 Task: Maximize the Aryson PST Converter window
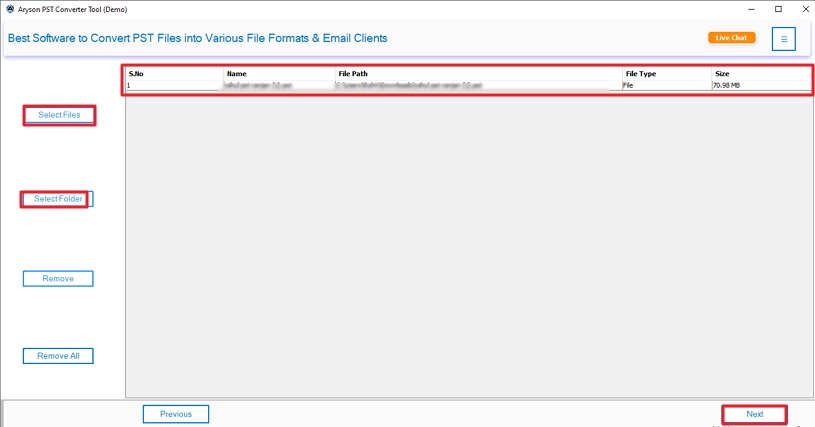pyautogui.click(x=778, y=9)
